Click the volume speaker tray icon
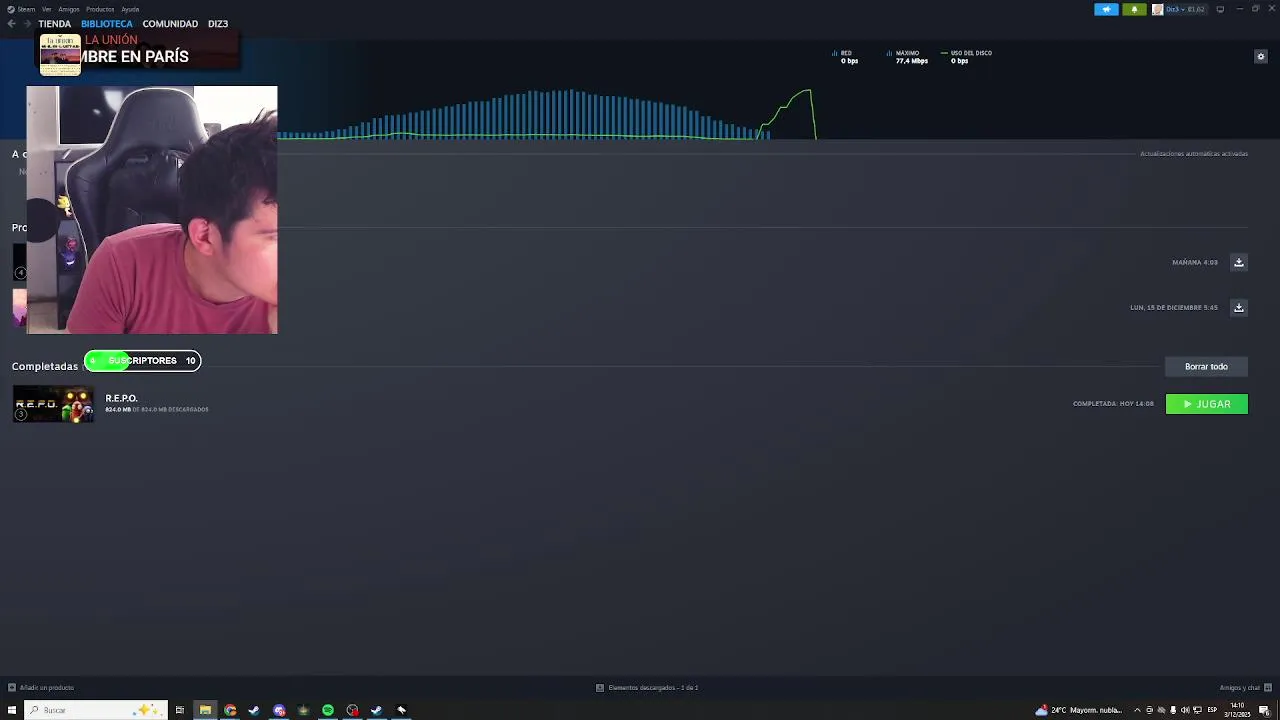 click(1185, 710)
